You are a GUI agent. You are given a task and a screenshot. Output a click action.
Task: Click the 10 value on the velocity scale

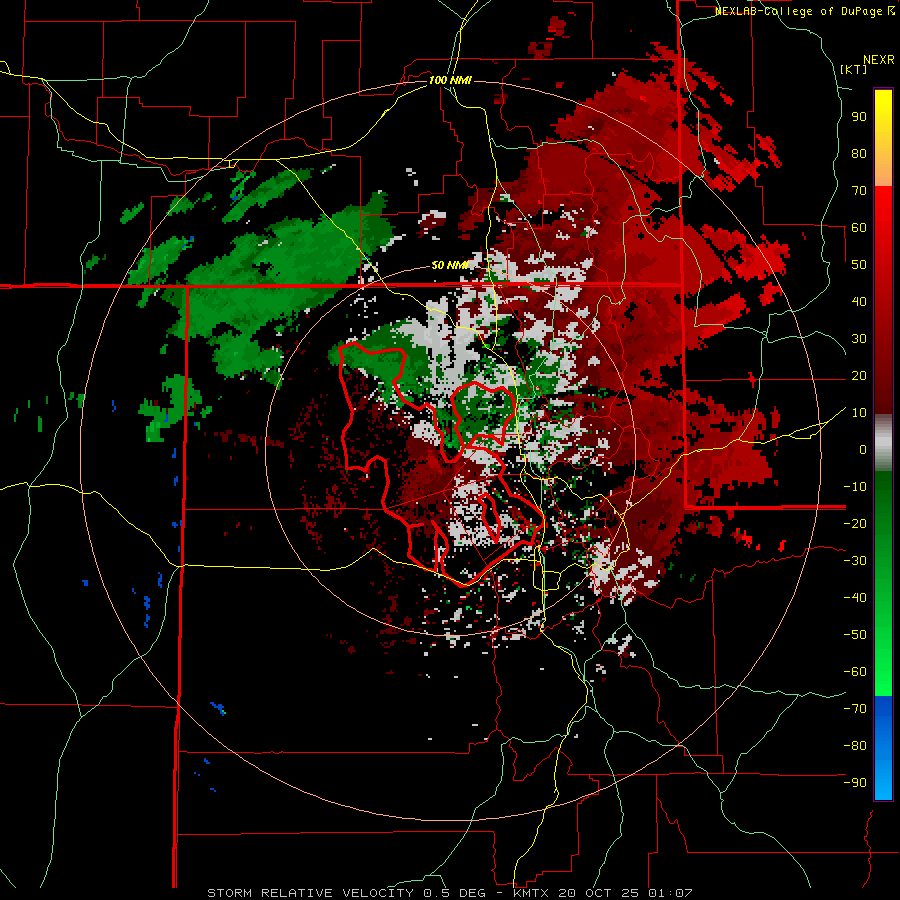tap(859, 413)
